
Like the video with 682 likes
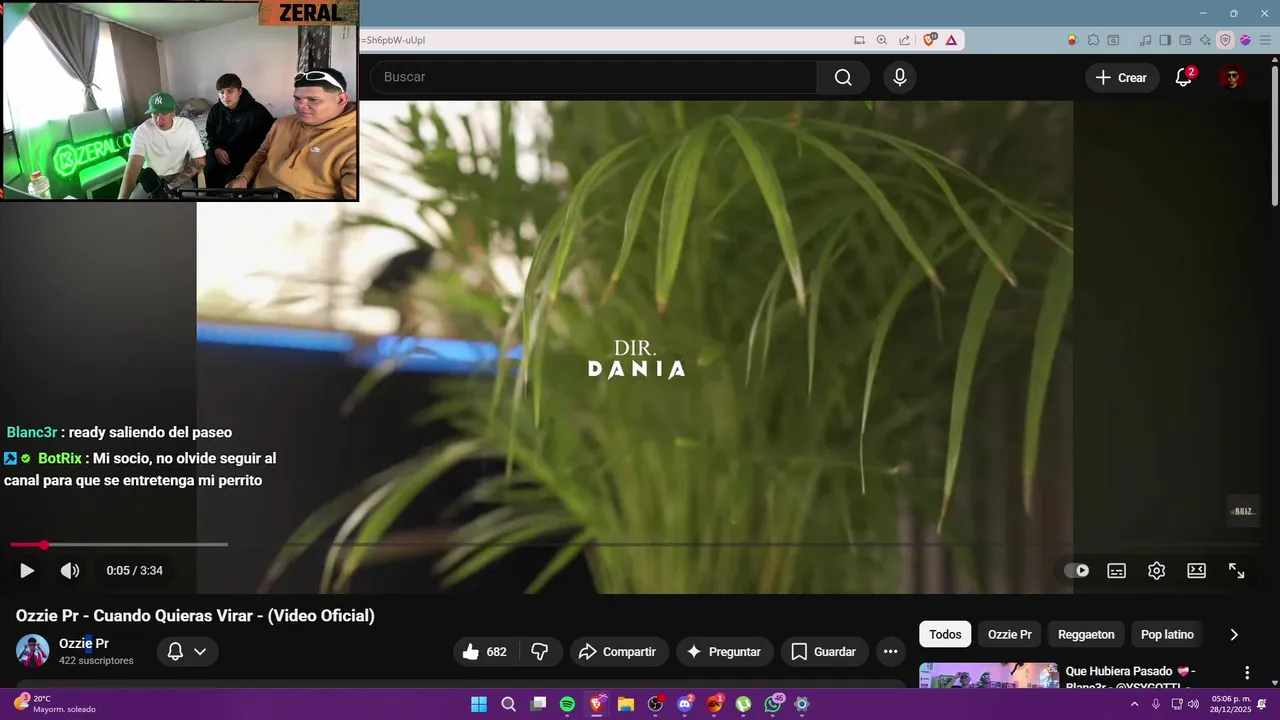(484, 651)
